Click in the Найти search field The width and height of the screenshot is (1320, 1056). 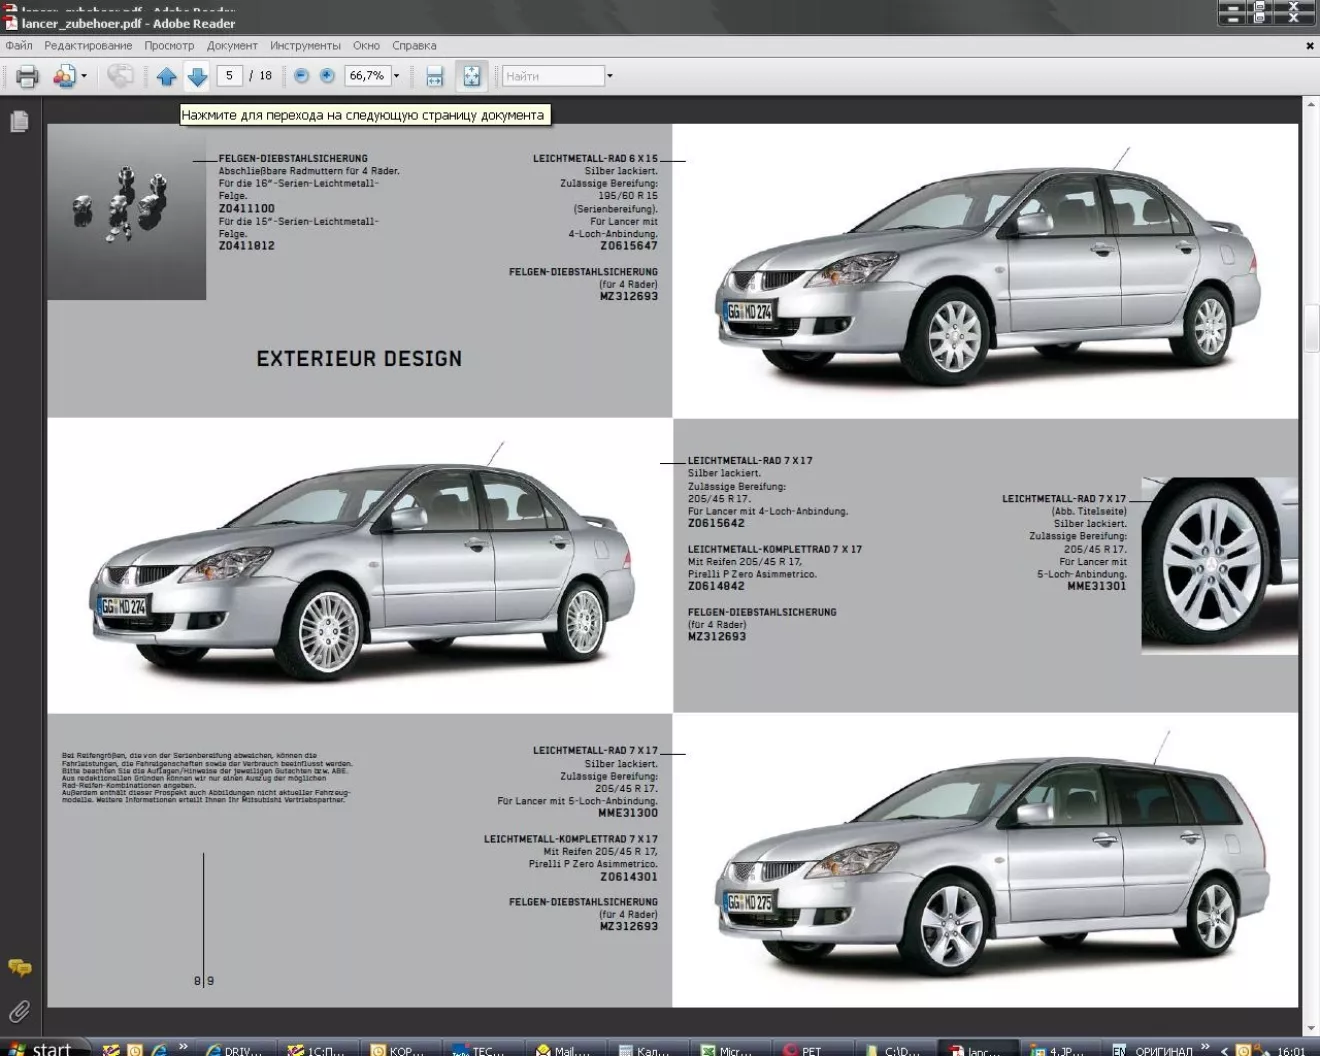pyautogui.click(x=552, y=76)
